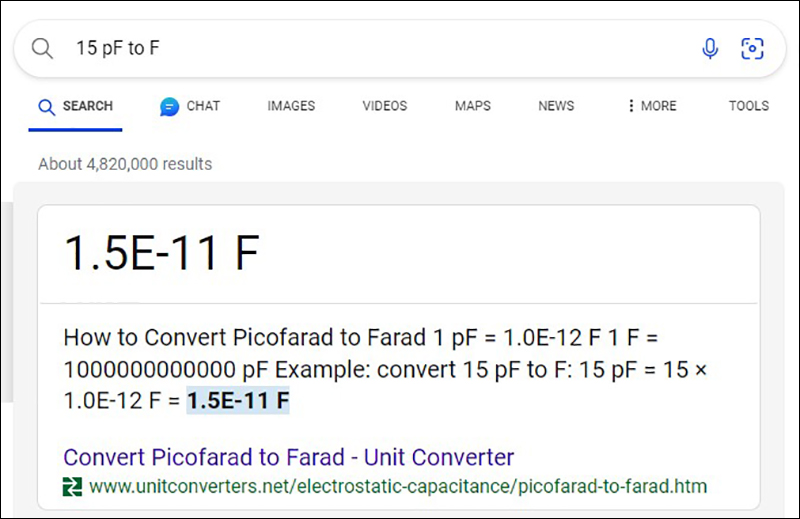Focus the search field containing '15 pF to F'
Image resolution: width=800 pixels, height=519 pixels.
(380, 48)
